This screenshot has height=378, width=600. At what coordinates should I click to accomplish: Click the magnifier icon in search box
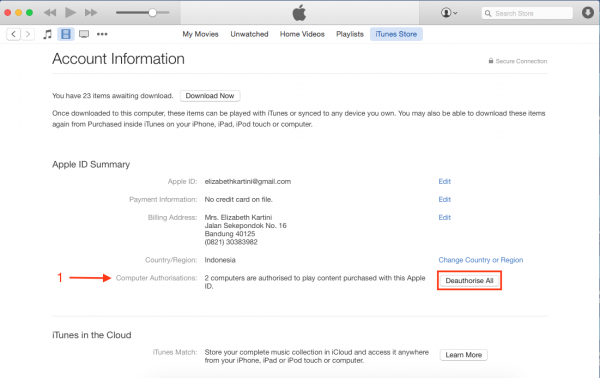[x=488, y=13]
